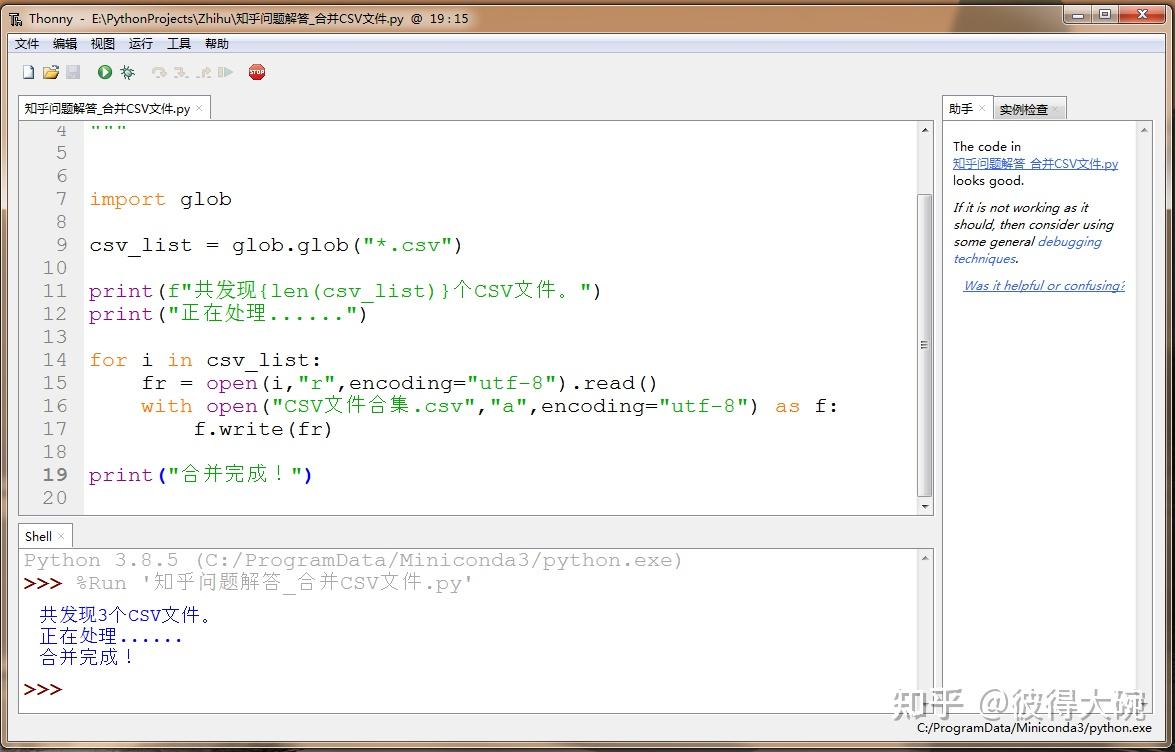Screen dimensions: 1175x752
Task: Click the Step into toolbar icon
Action: click(x=181, y=71)
